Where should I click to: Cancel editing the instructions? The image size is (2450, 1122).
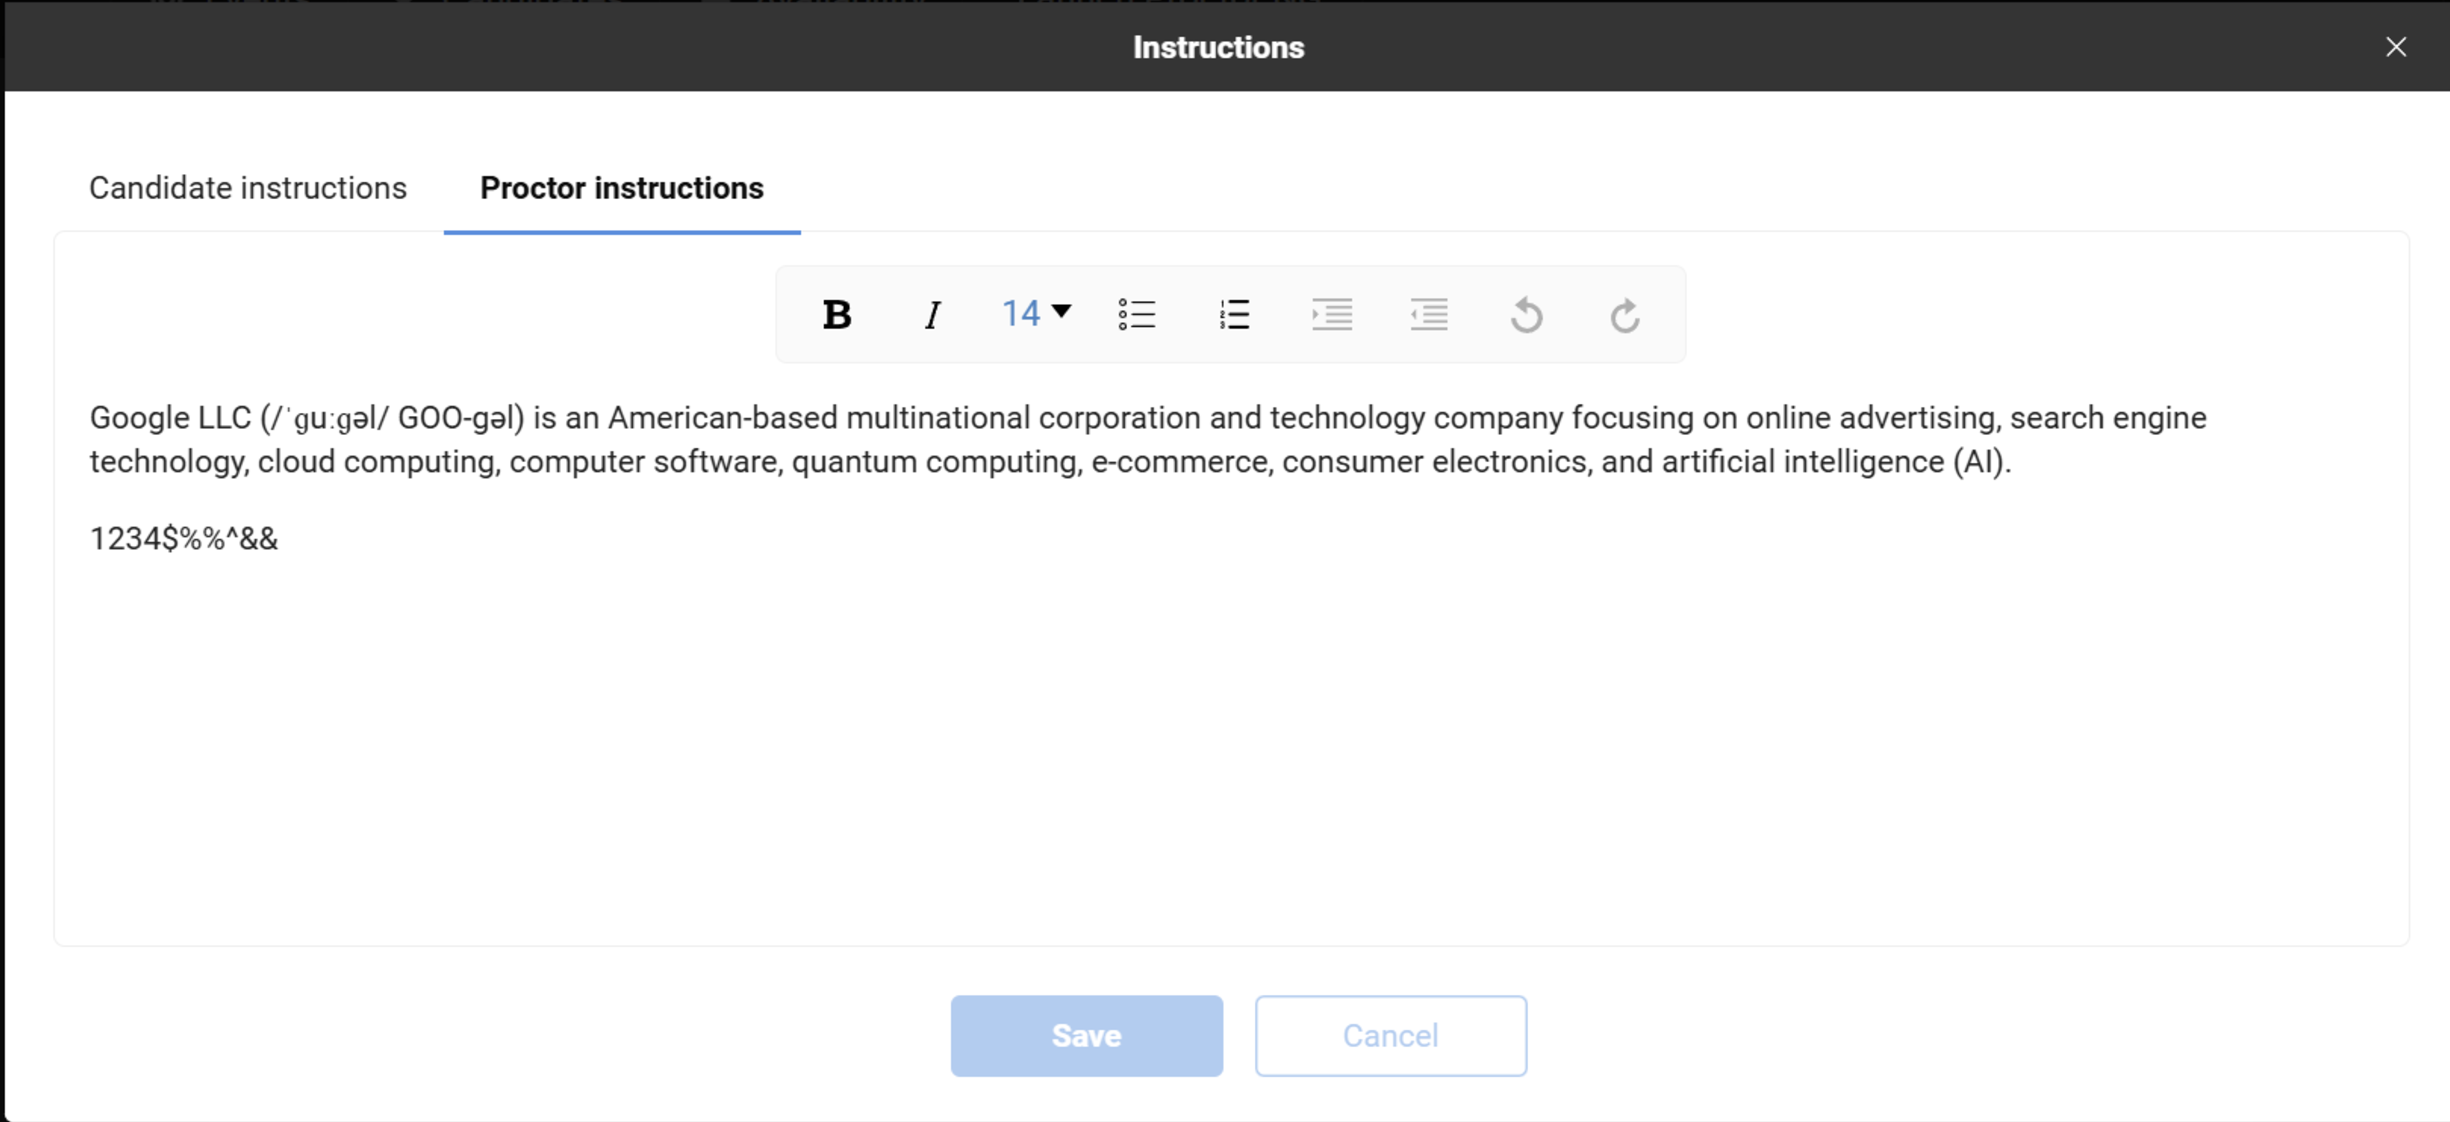[1390, 1035]
